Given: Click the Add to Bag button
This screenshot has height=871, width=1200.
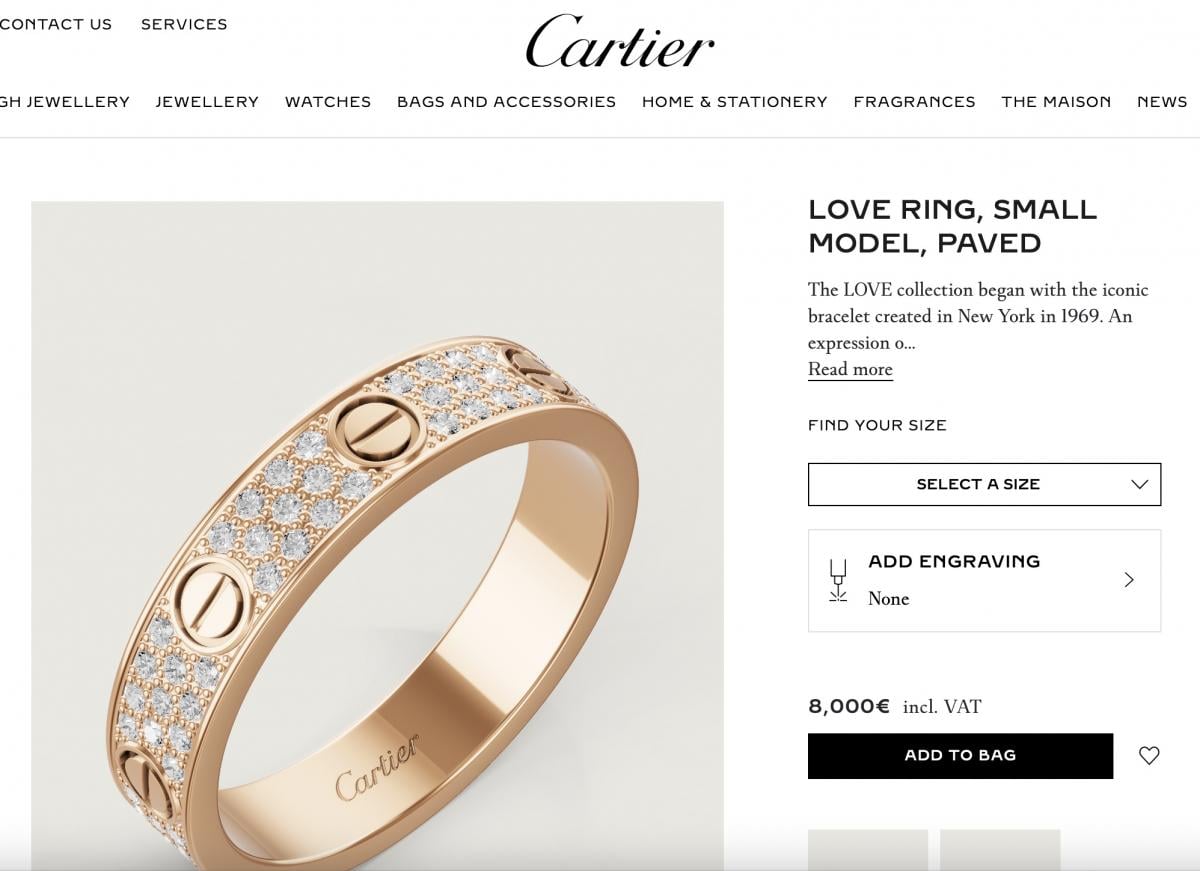Looking at the screenshot, I should coord(960,756).
